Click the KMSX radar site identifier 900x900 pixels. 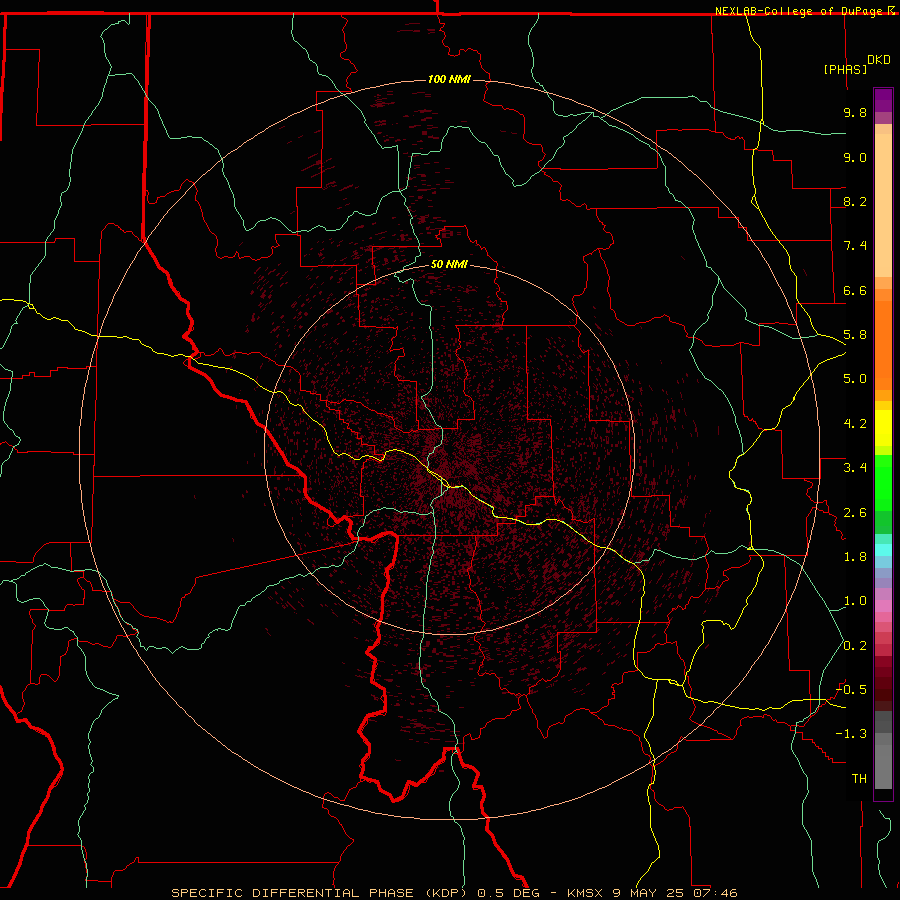click(587, 893)
